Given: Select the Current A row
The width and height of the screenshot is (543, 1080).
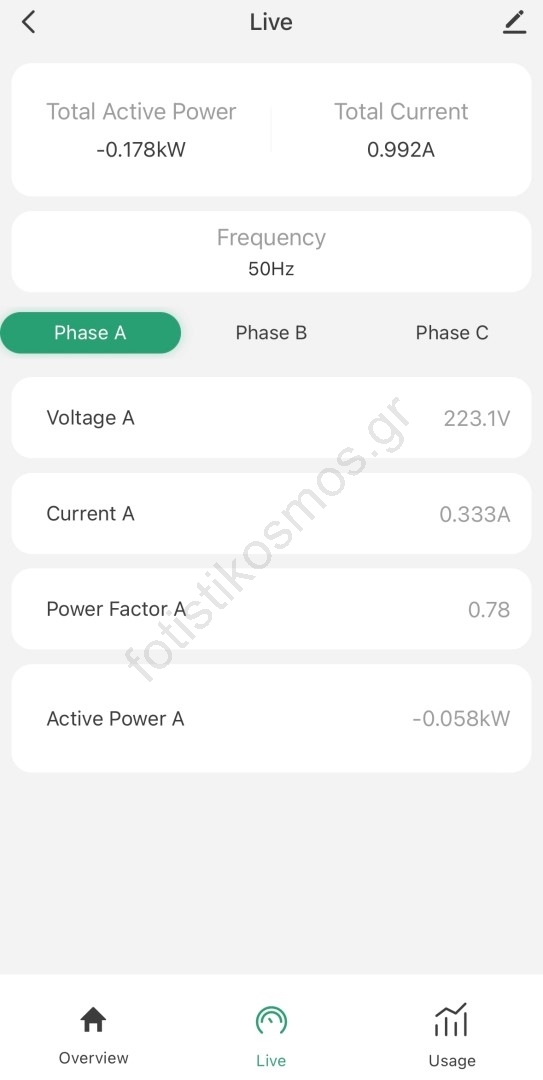Looking at the screenshot, I should (x=272, y=513).
